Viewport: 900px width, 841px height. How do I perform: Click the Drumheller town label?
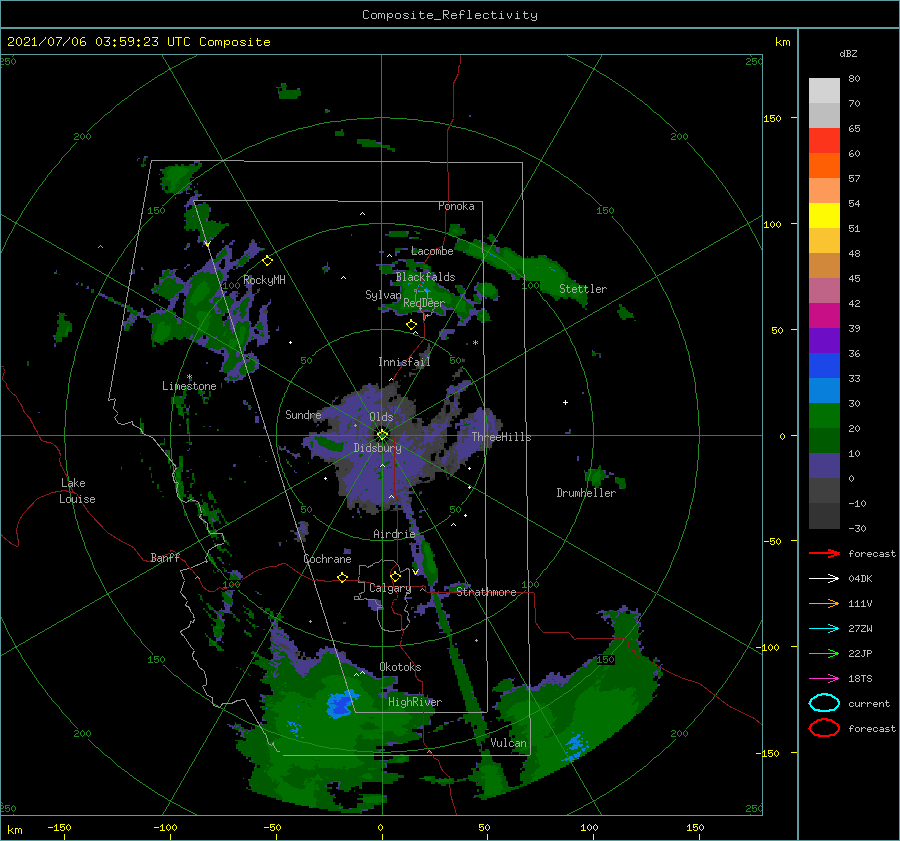click(x=586, y=493)
